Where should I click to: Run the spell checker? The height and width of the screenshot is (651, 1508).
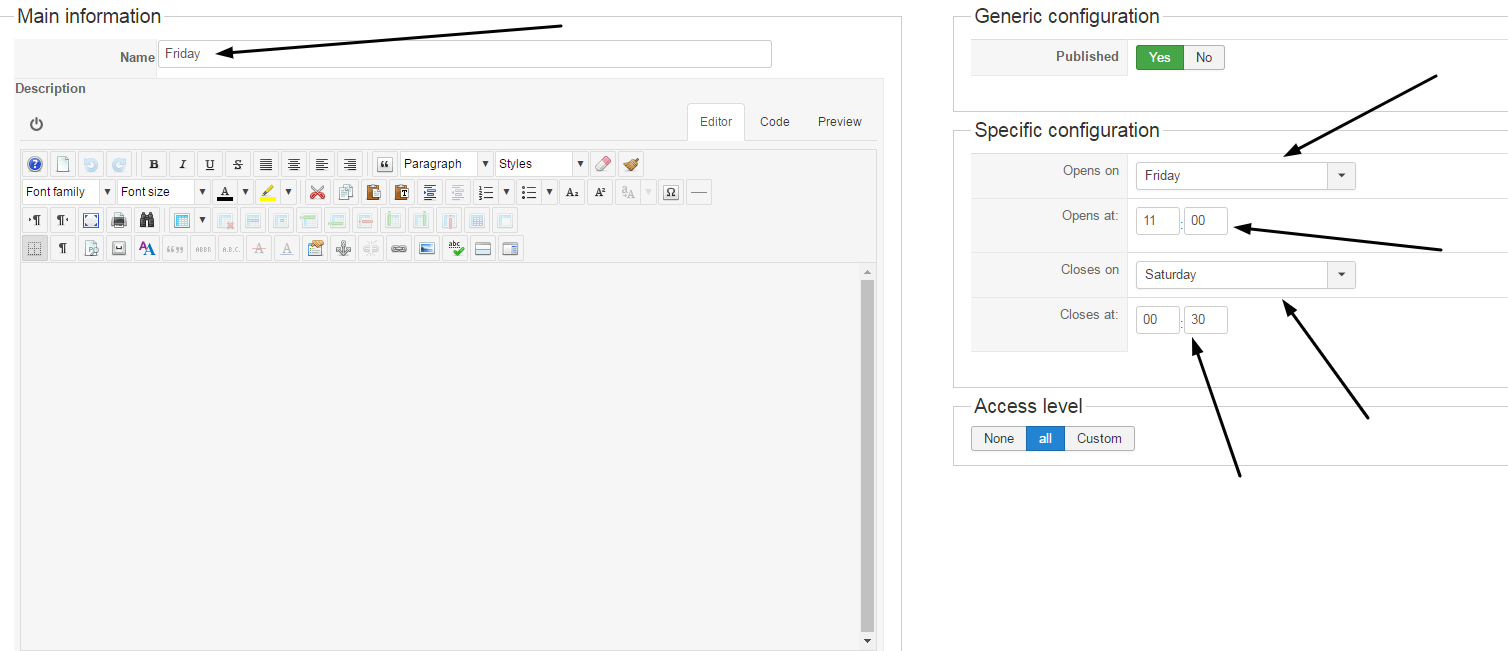point(455,248)
